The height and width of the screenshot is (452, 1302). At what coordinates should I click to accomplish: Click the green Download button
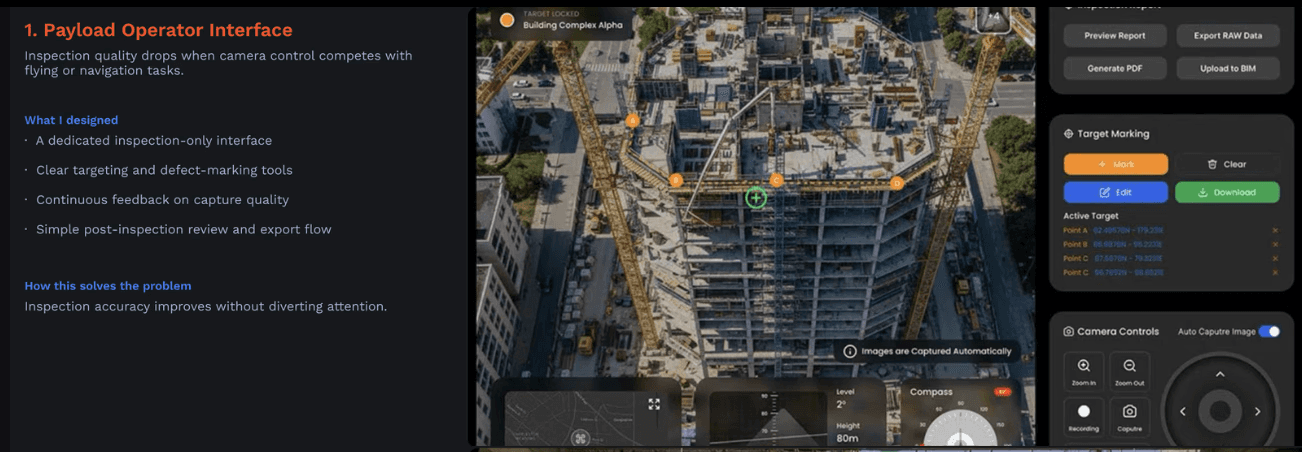pyautogui.click(x=1227, y=192)
